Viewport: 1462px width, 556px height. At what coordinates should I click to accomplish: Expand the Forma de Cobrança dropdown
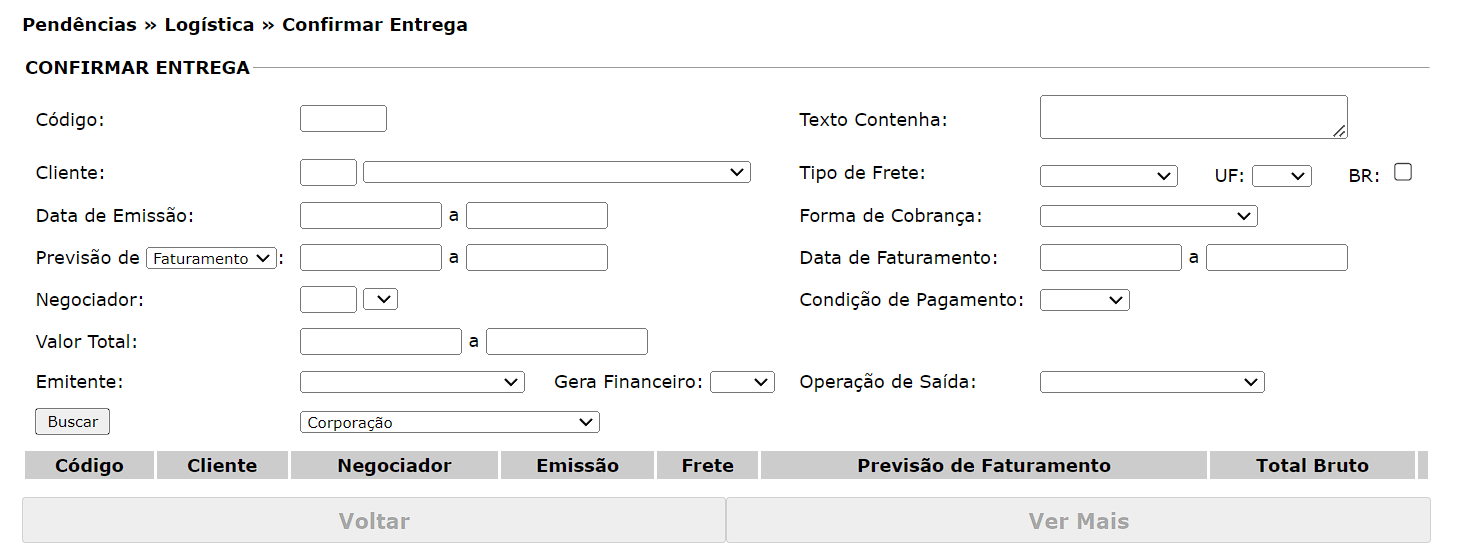coord(1148,216)
